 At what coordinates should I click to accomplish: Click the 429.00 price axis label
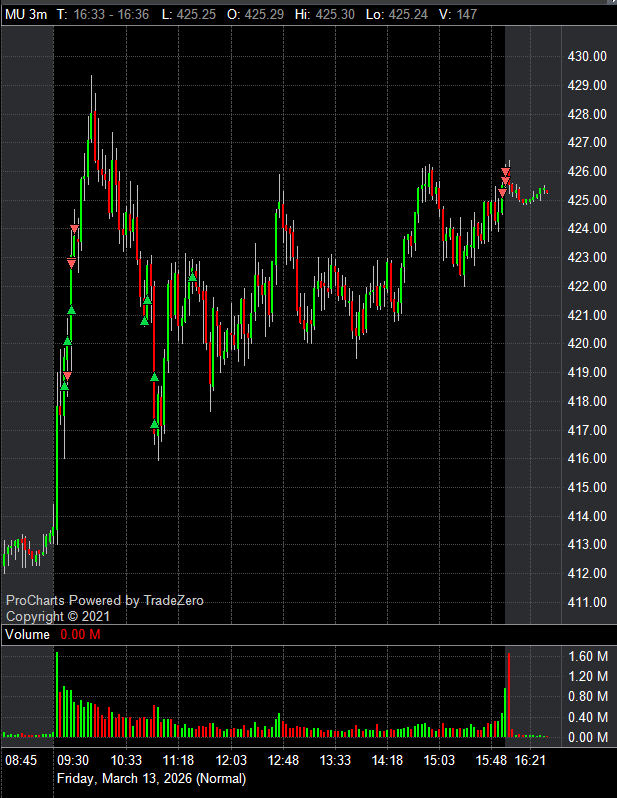click(x=587, y=85)
